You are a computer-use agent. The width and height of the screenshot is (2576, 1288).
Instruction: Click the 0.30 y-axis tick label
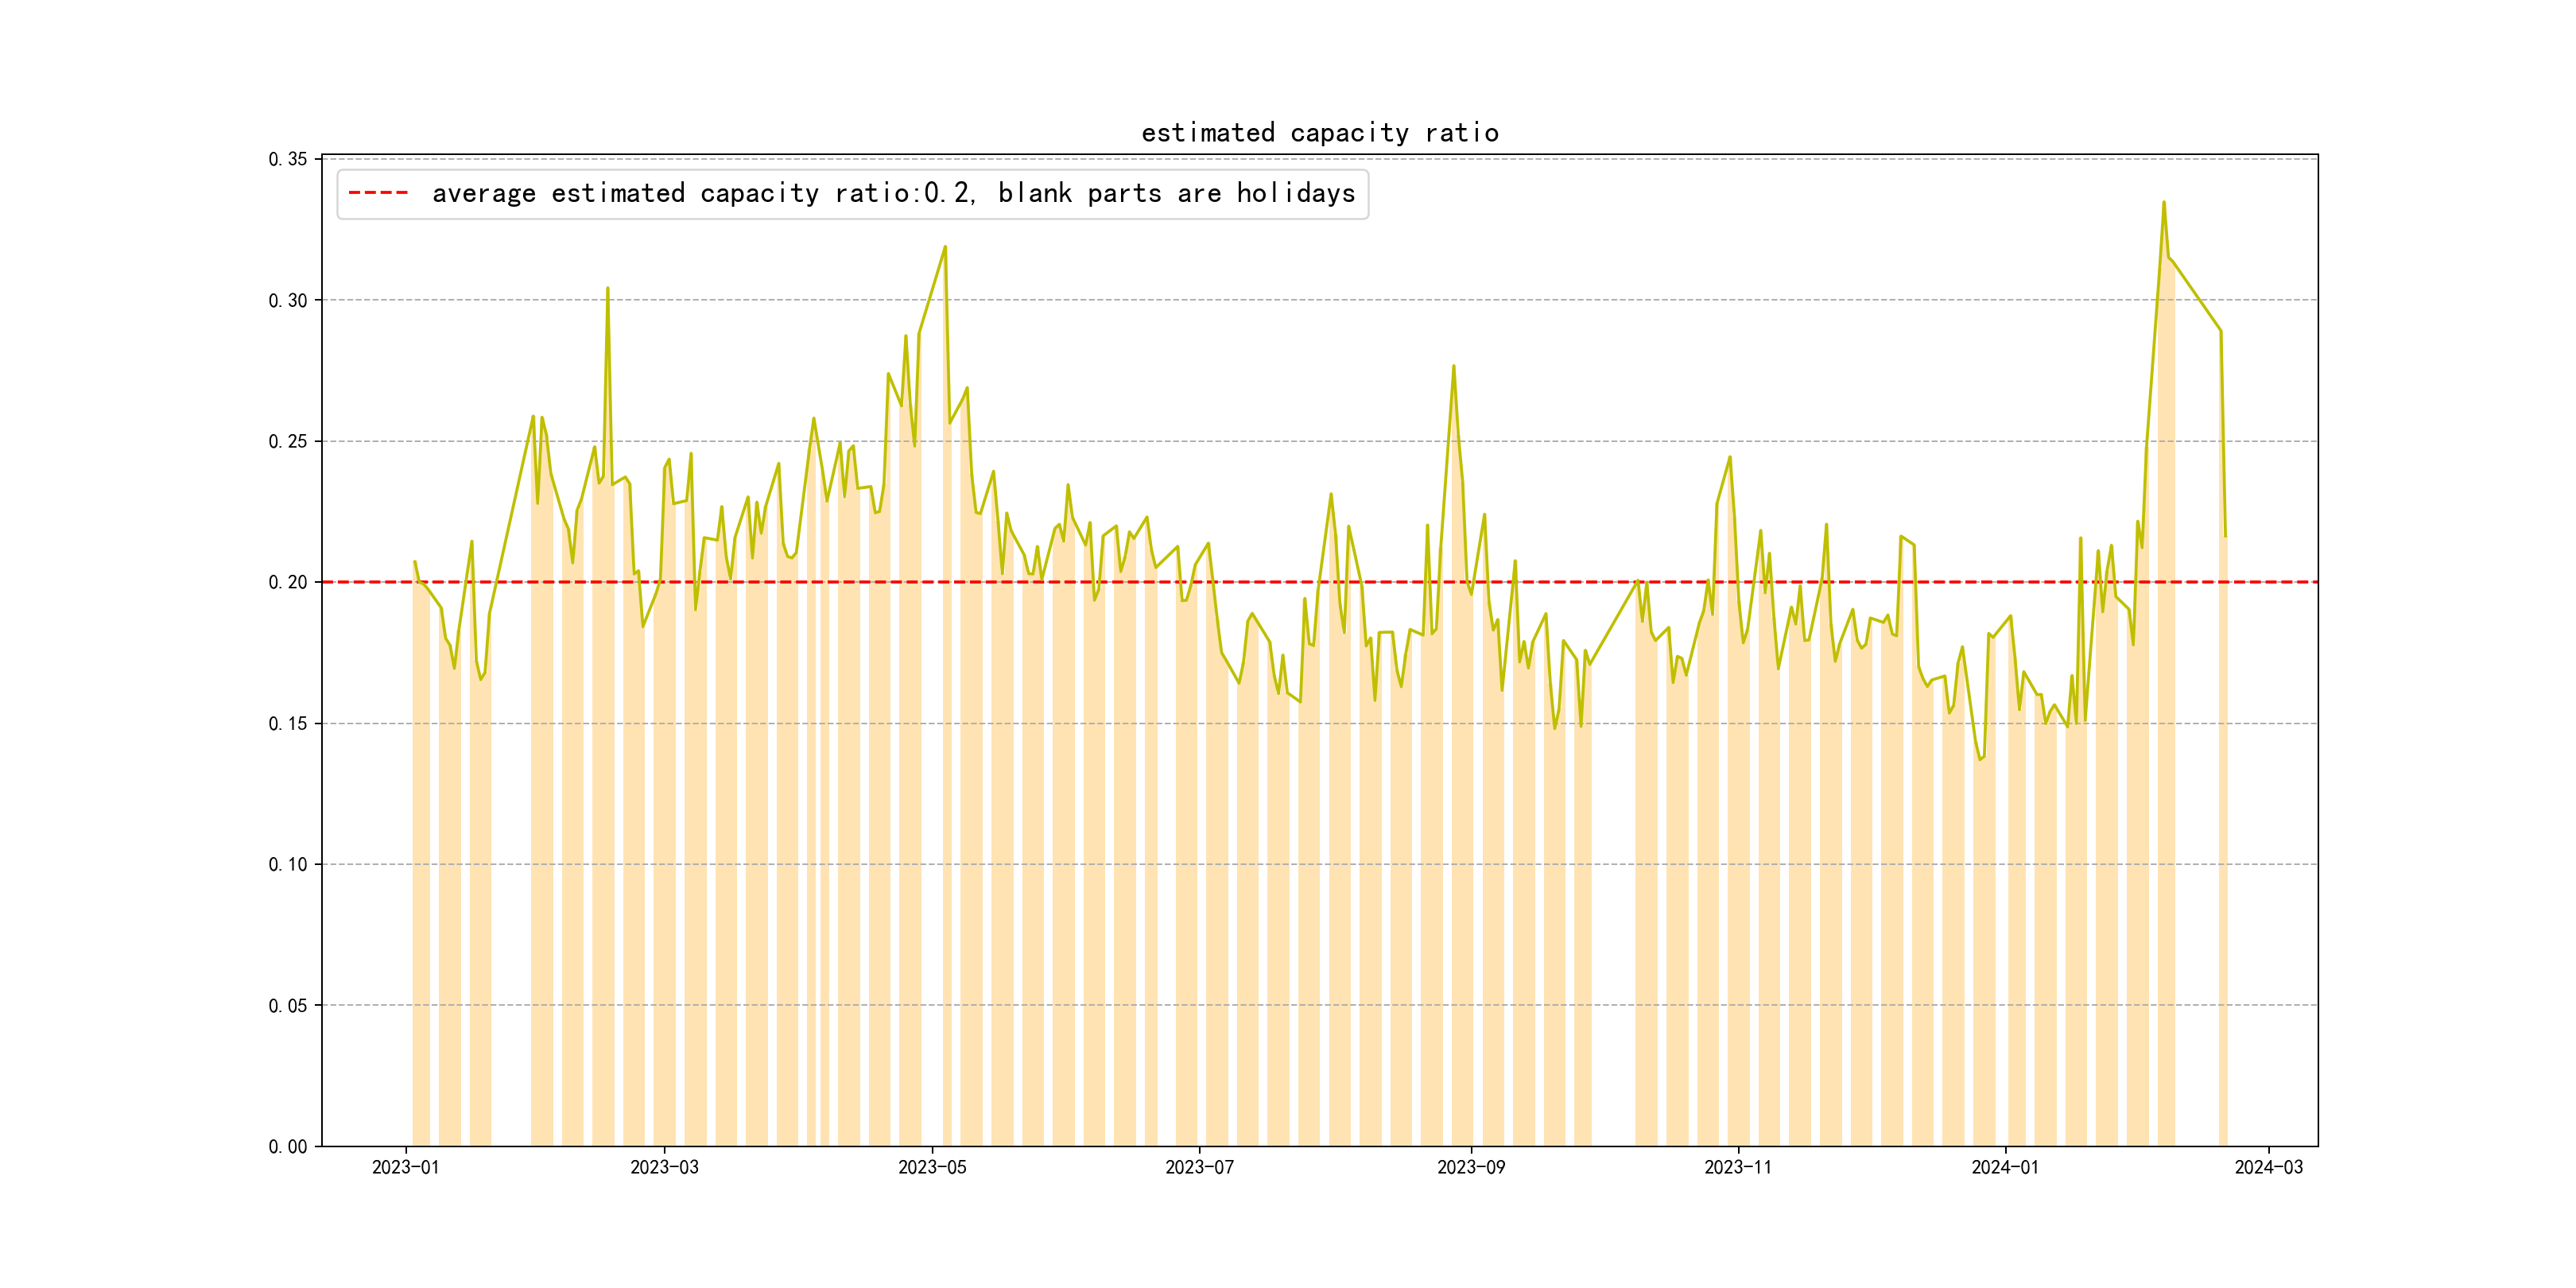click(288, 300)
